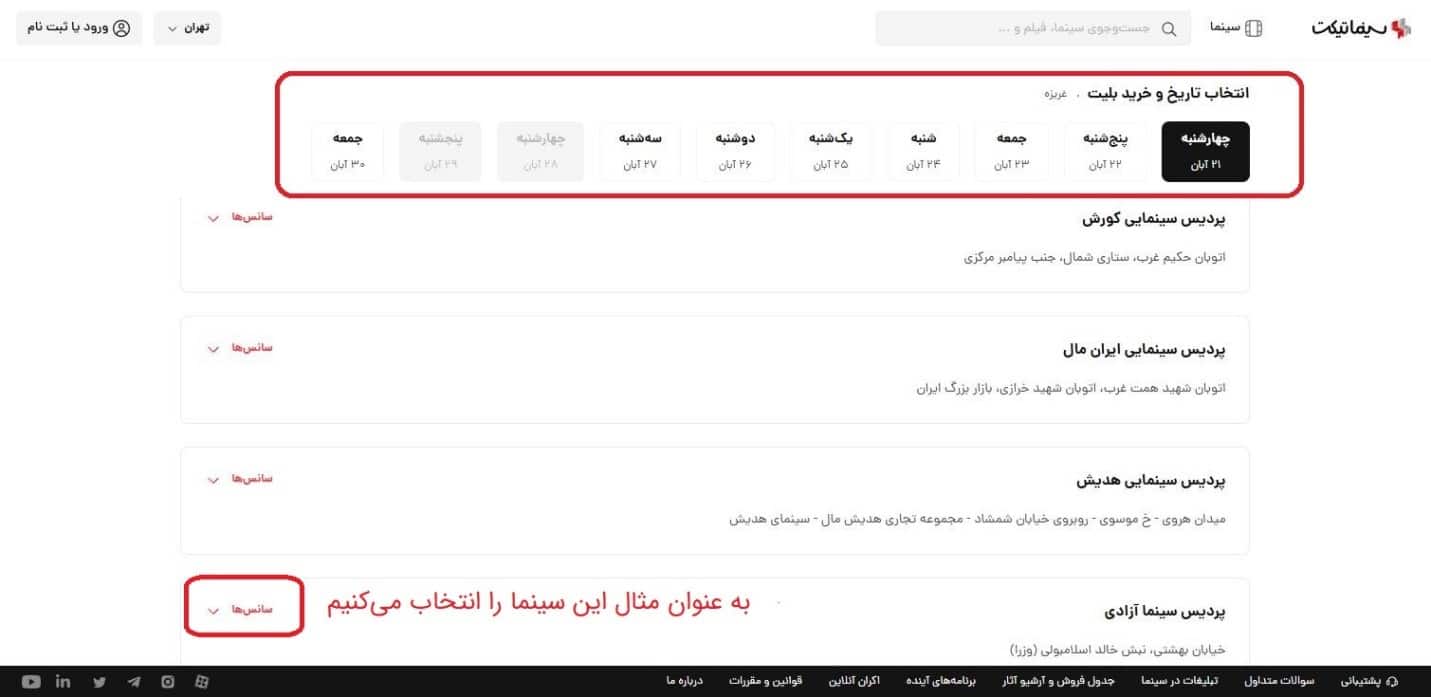Open the قوانین و مقررات footer link
The width and height of the screenshot is (1431, 697).
(768, 682)
